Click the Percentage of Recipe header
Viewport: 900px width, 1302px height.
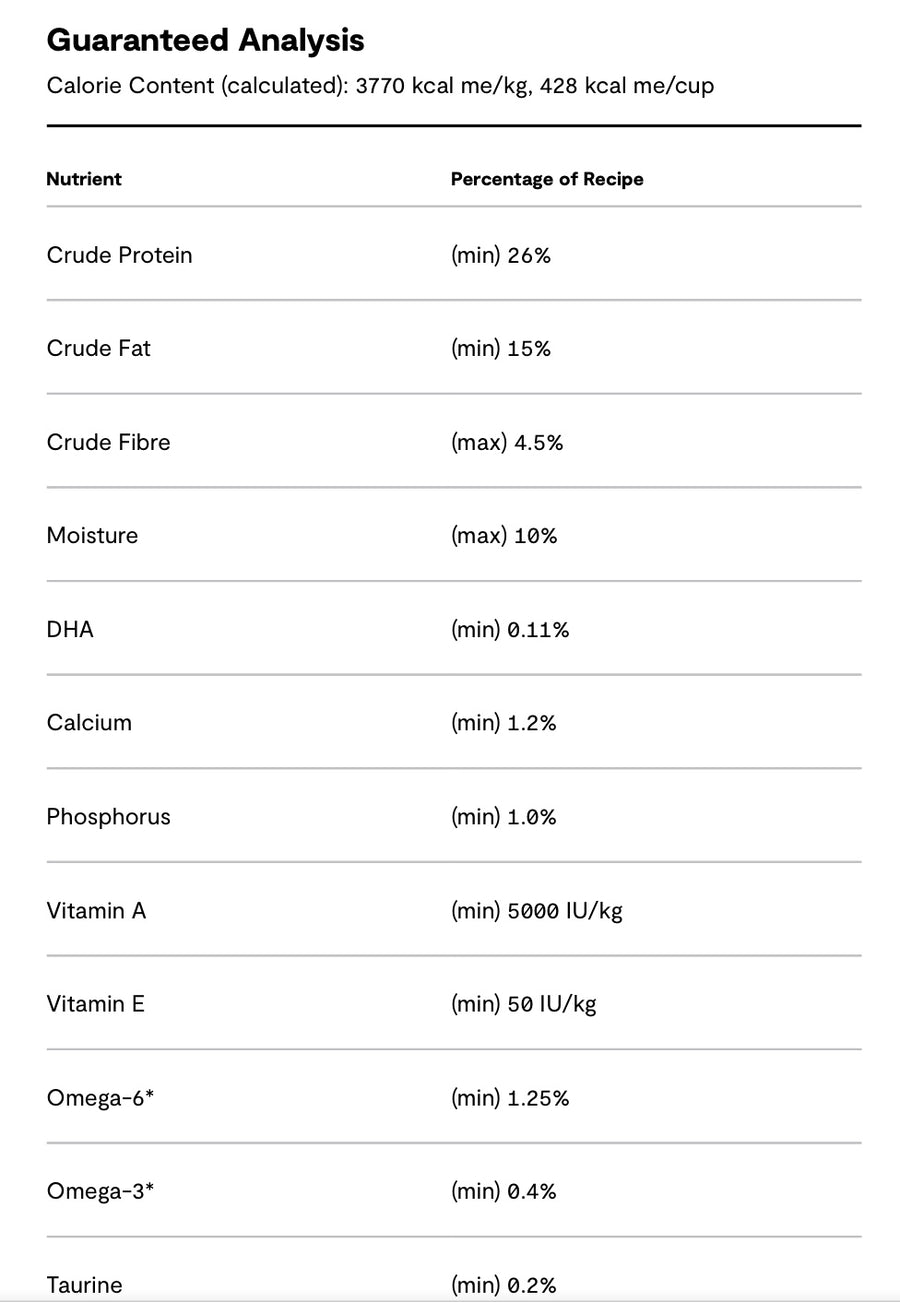click(x=547, y=179)
